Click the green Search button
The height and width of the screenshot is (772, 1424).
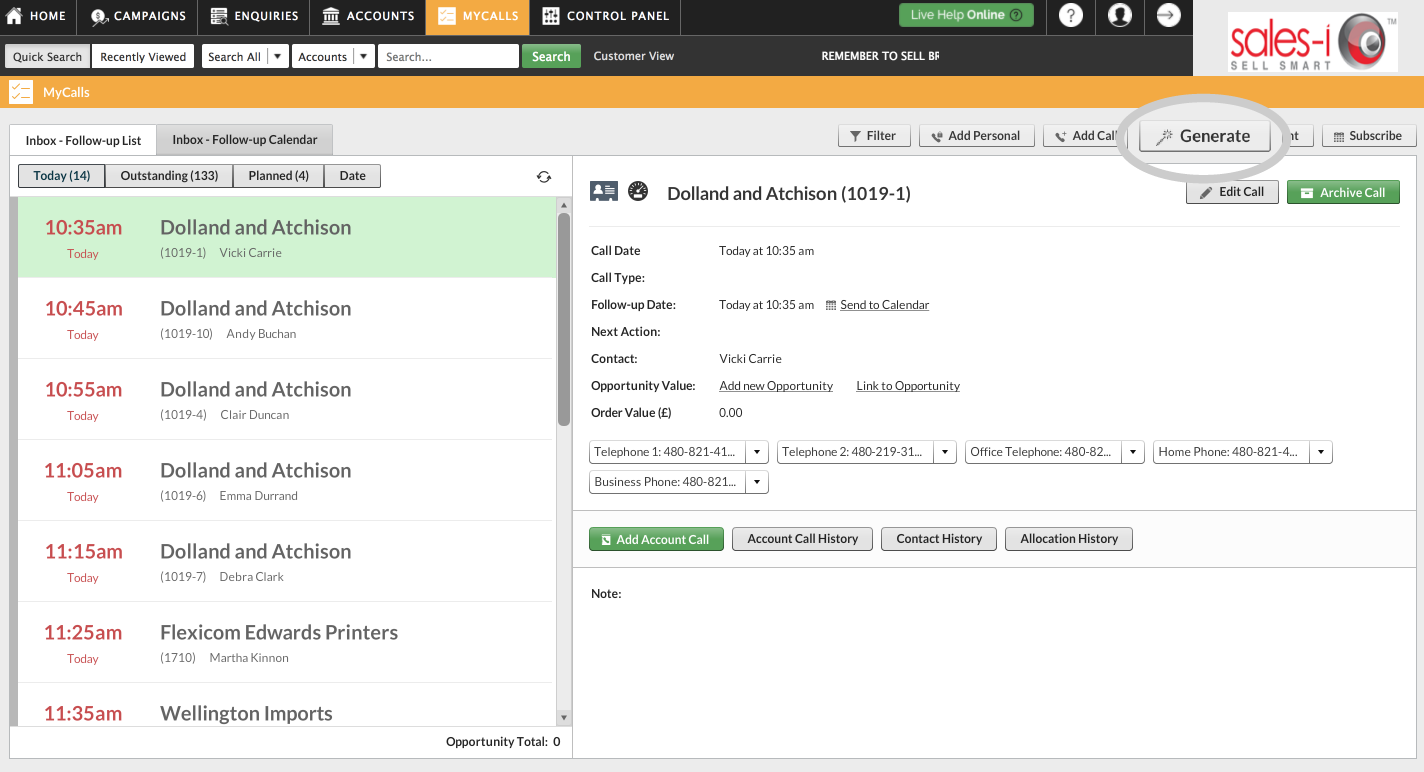[550, 57]
